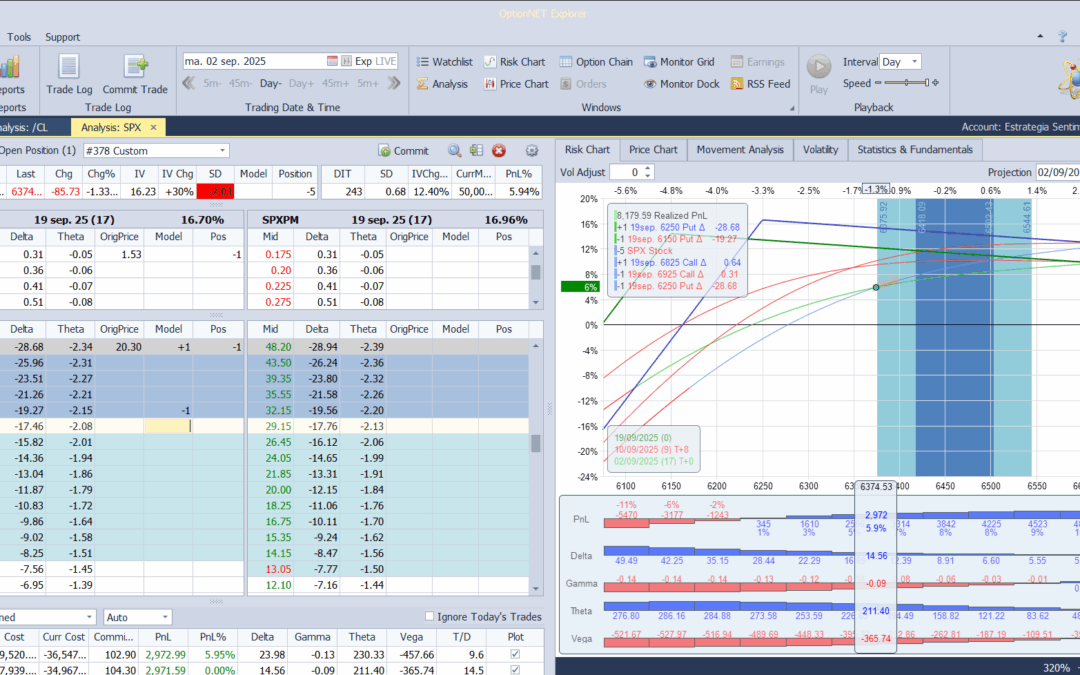The image size is (1080, 675).
Task: Open the Watchlist window
Action: tap(444, 62)
